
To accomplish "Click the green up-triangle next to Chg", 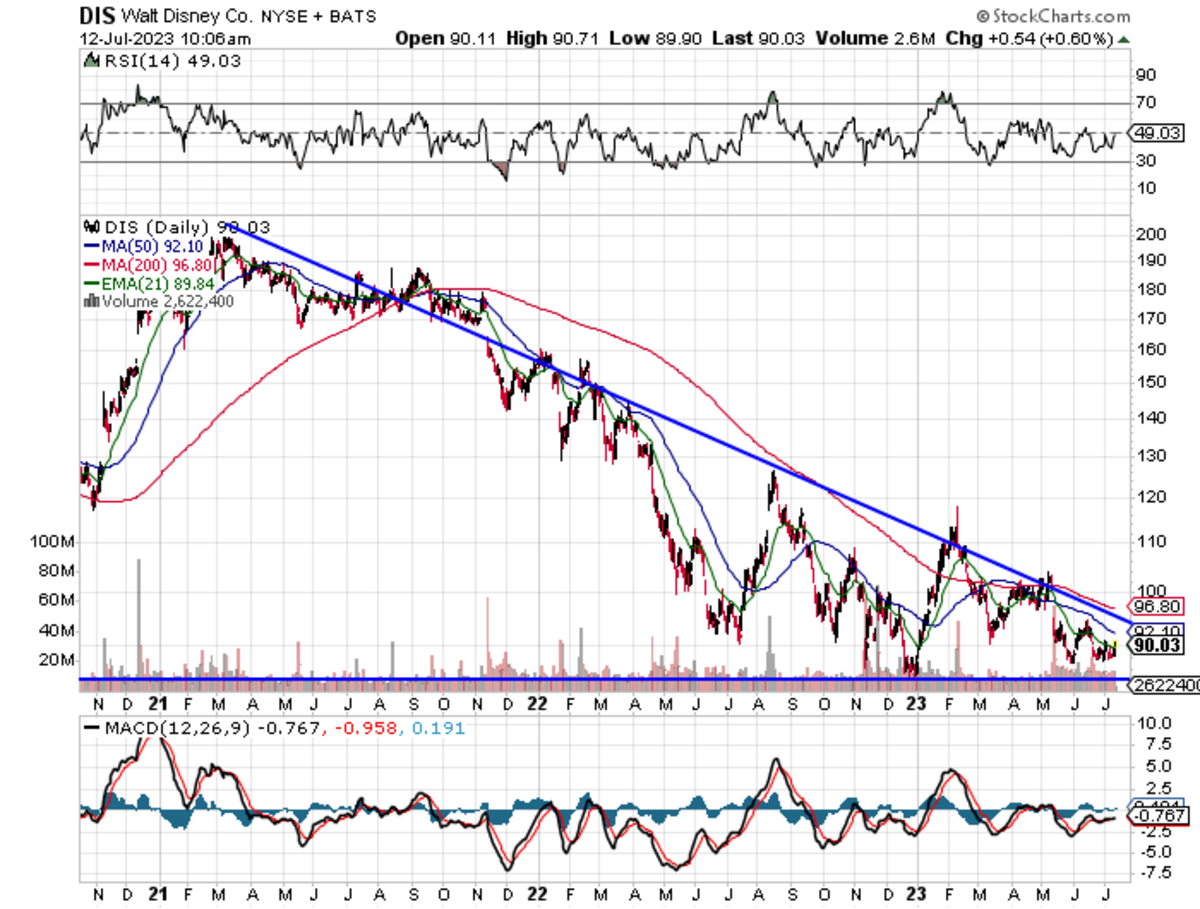I will 1124,39.
